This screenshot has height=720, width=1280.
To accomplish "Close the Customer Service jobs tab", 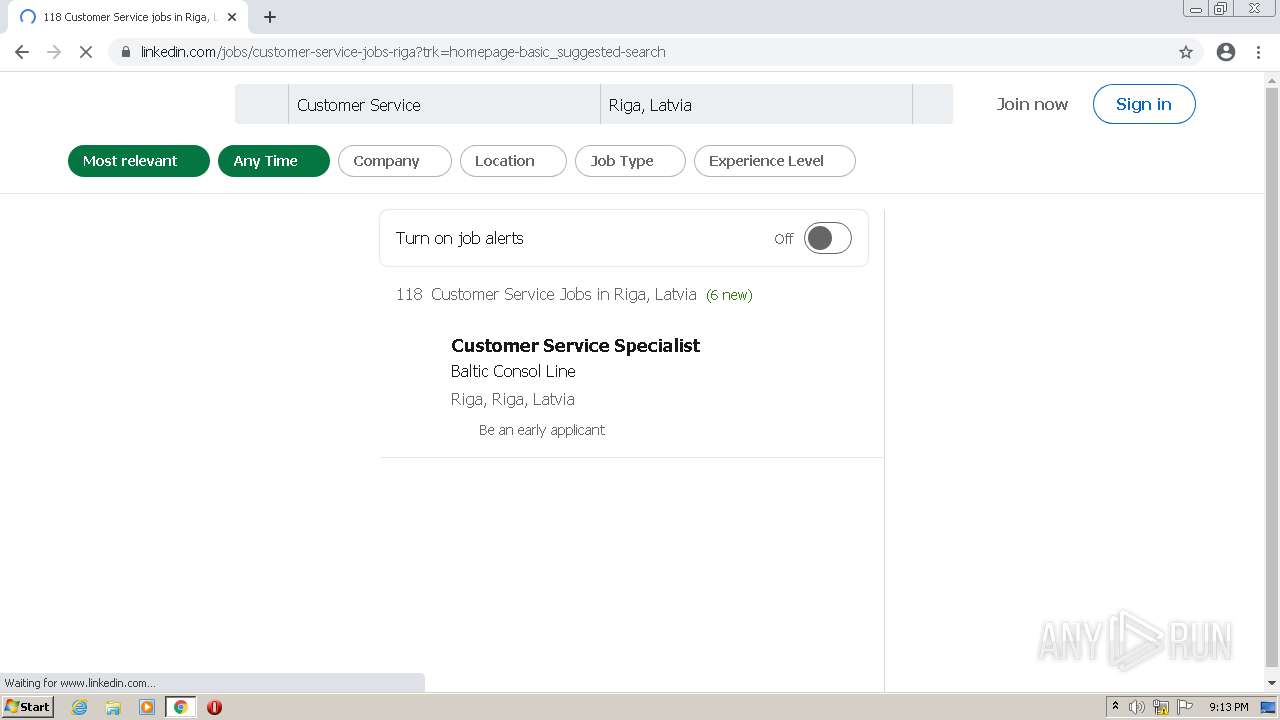I will pyautogui.click(x=232, y=17).
